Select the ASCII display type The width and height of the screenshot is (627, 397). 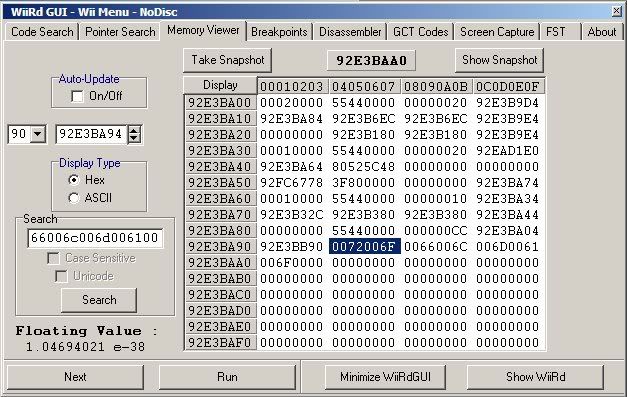tap(74, 198)
